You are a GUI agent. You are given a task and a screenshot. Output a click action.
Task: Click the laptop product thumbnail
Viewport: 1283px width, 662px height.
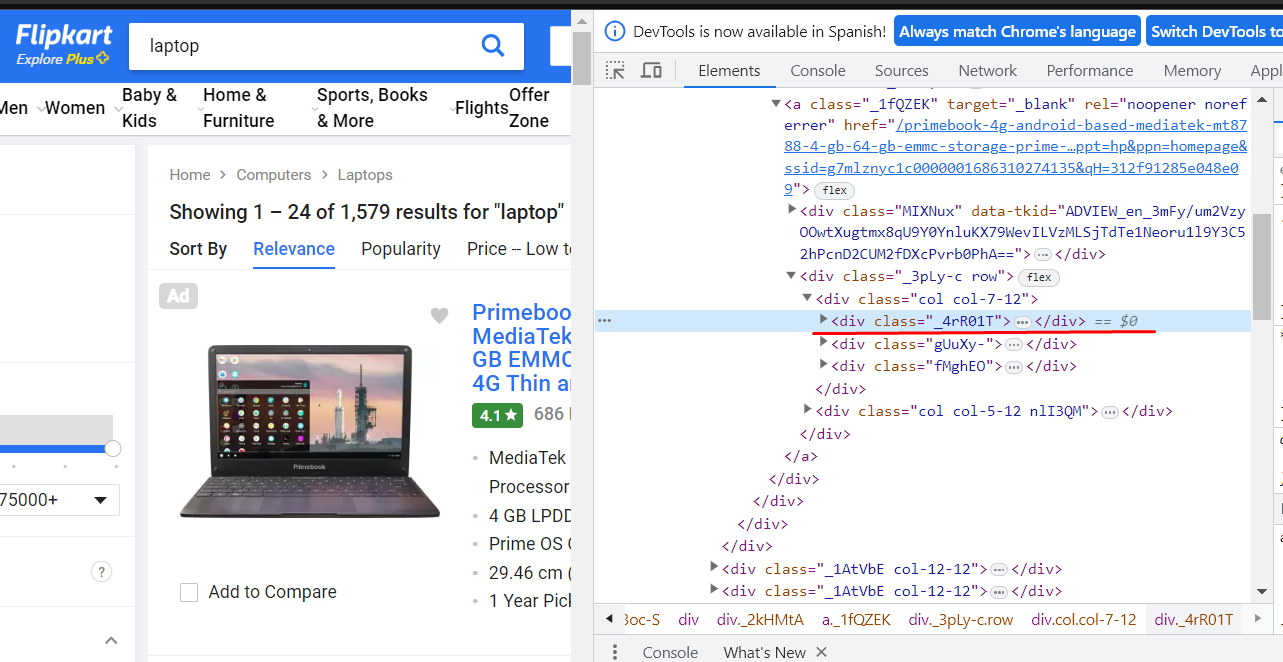(310, 430)
